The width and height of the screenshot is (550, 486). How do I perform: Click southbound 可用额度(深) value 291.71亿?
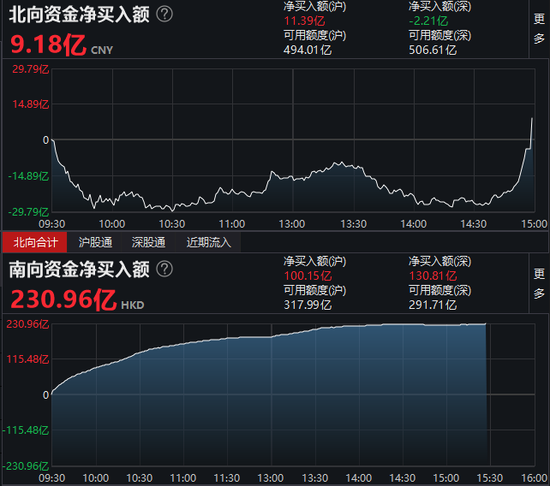coord(432,305)
